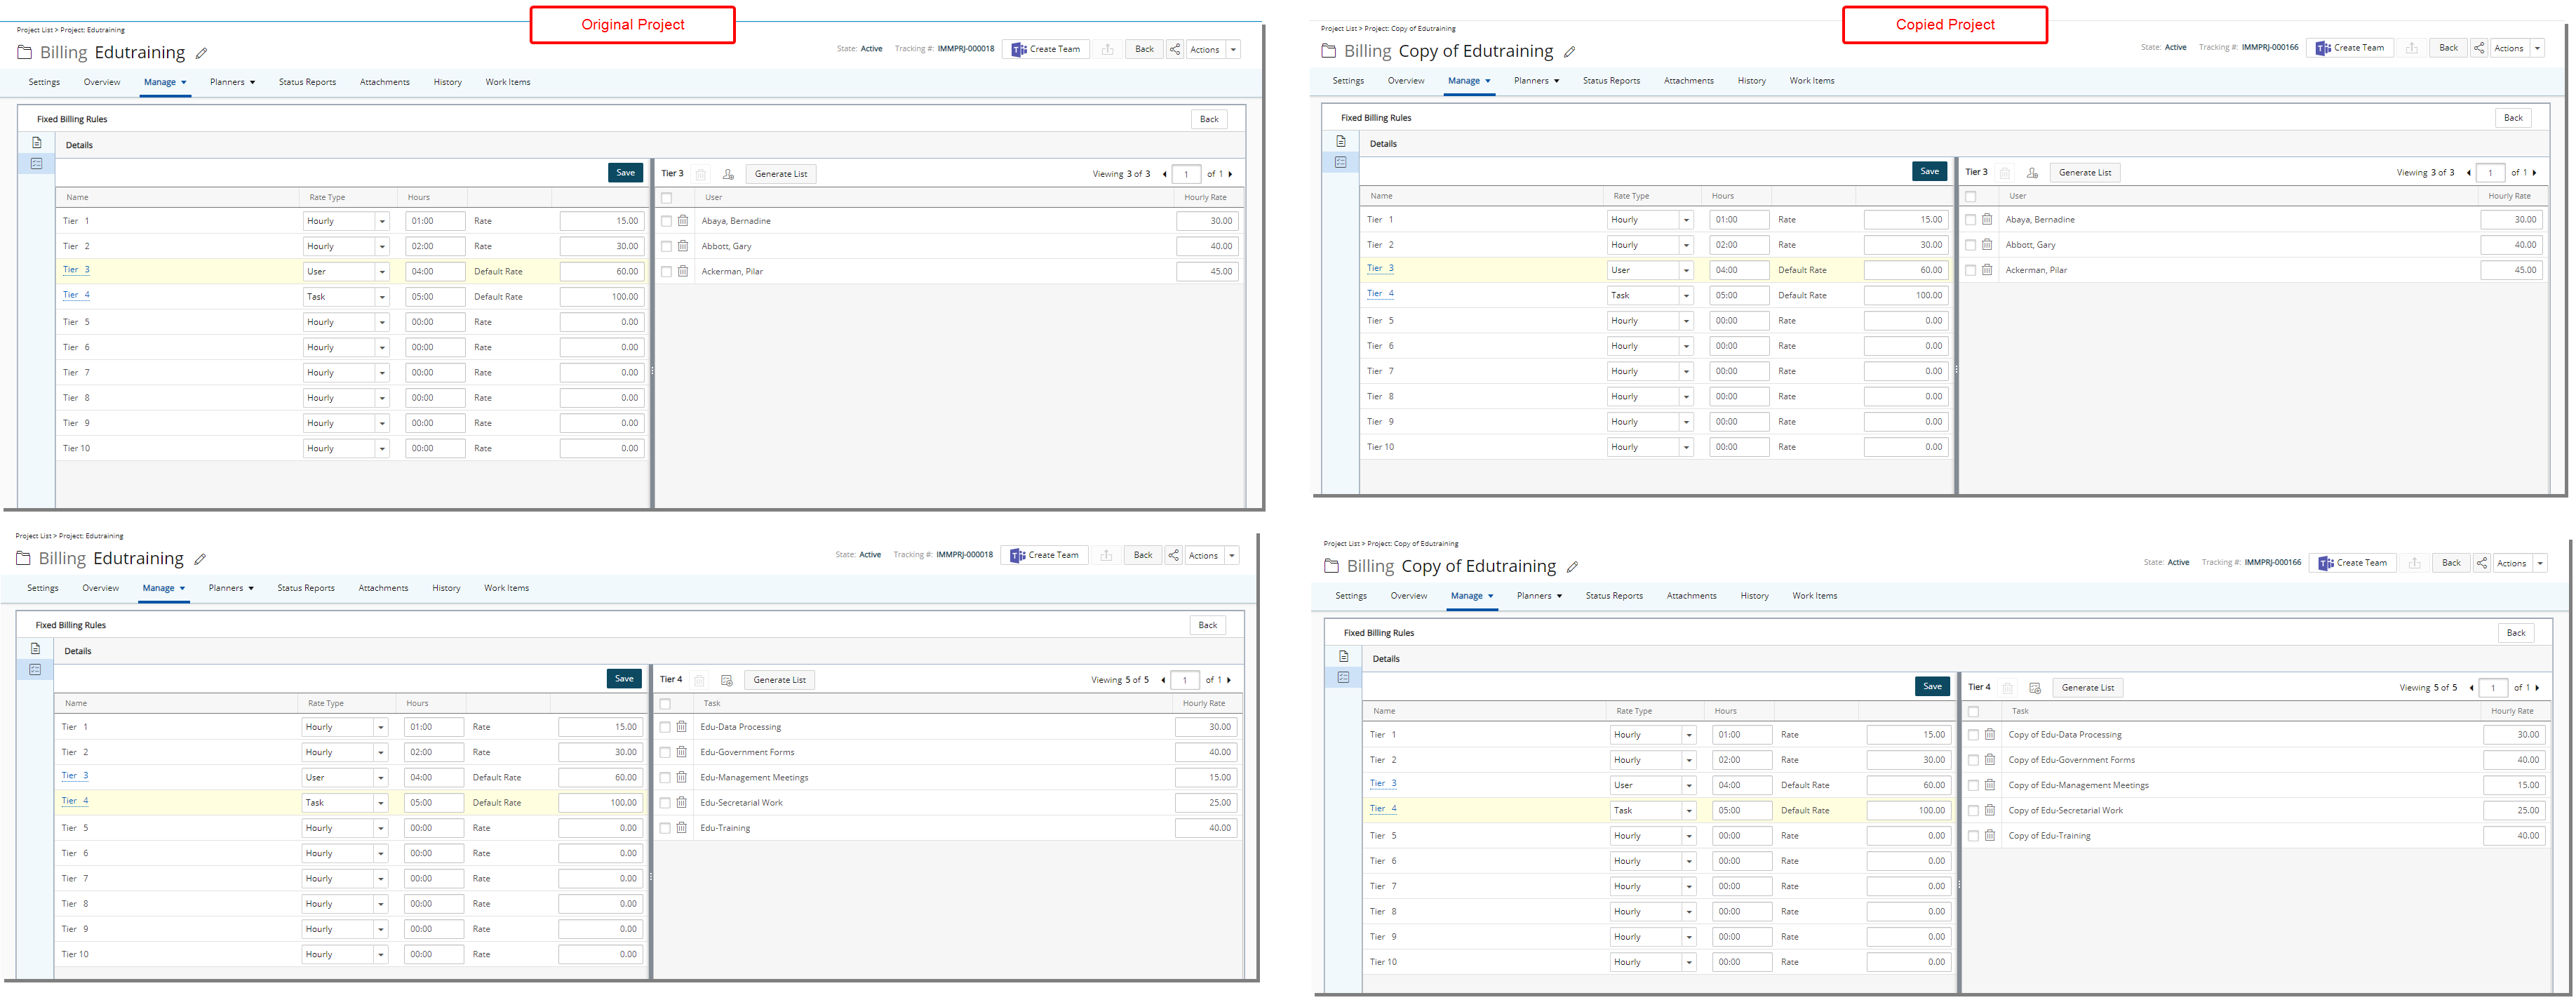The width and height of the screenshot is (2576, 1000).
Task: Select all users checkbox in original Edutraining Tier 3 header
Action: 666,198
